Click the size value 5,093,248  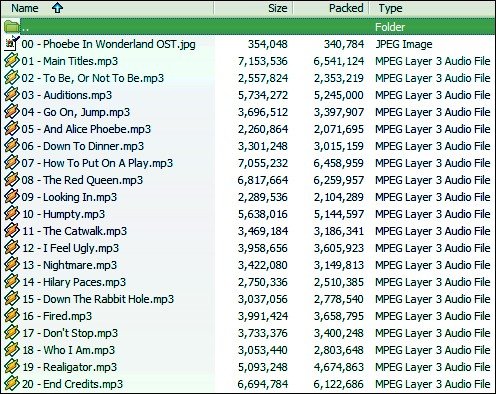coord(263,367)
